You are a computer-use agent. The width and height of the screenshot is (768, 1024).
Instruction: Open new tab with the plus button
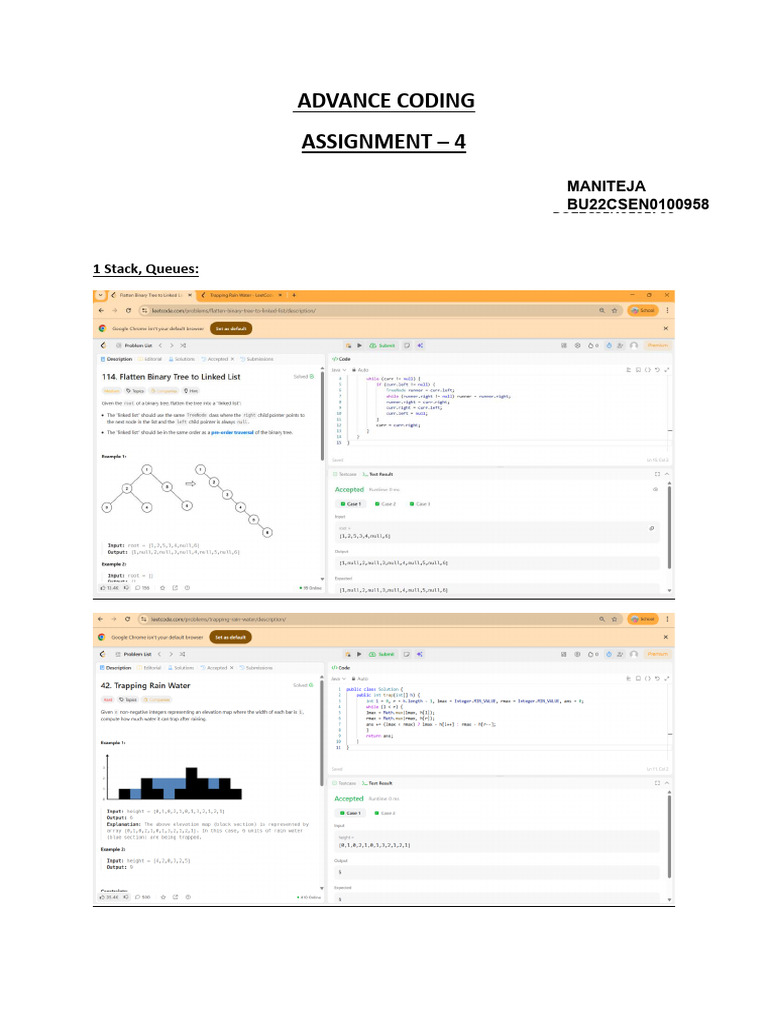click(x=294, y=295)
